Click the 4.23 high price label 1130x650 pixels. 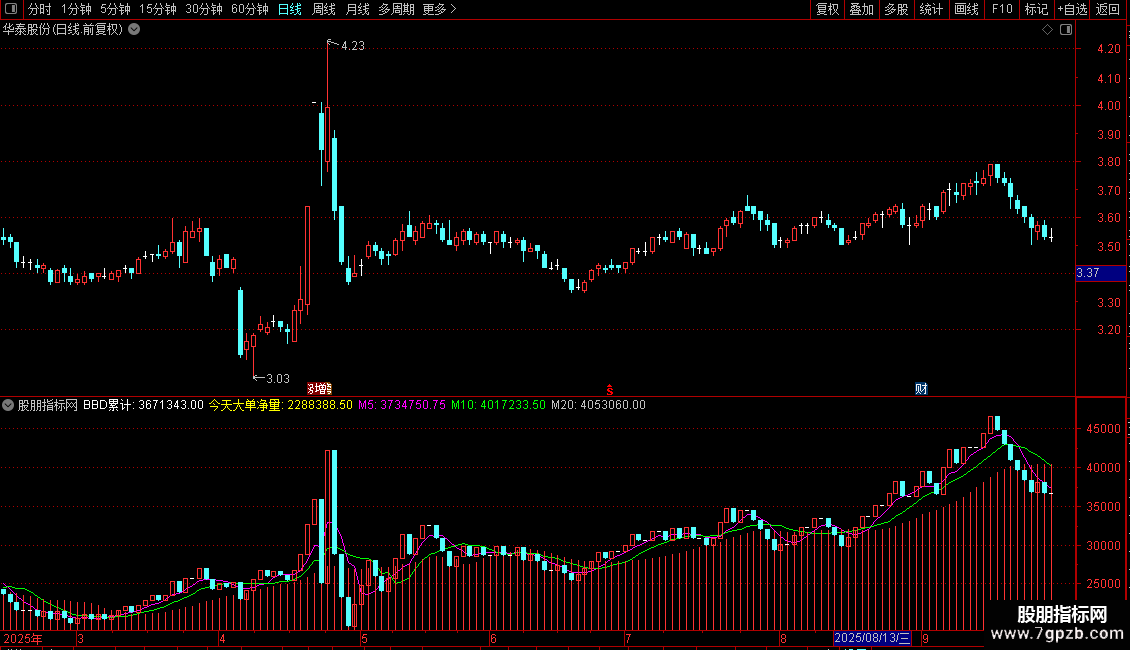coord(352,45)
